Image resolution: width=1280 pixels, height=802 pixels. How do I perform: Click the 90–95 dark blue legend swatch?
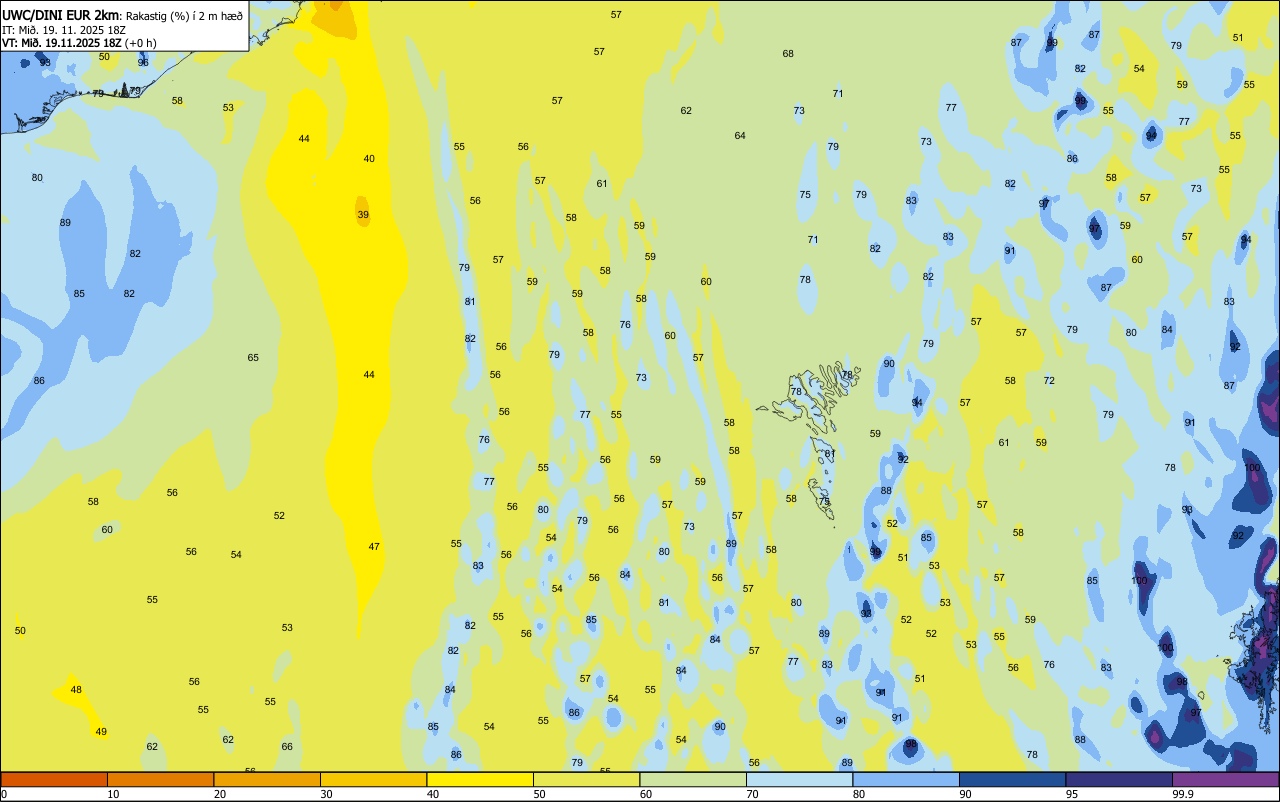pos(1012,779)
